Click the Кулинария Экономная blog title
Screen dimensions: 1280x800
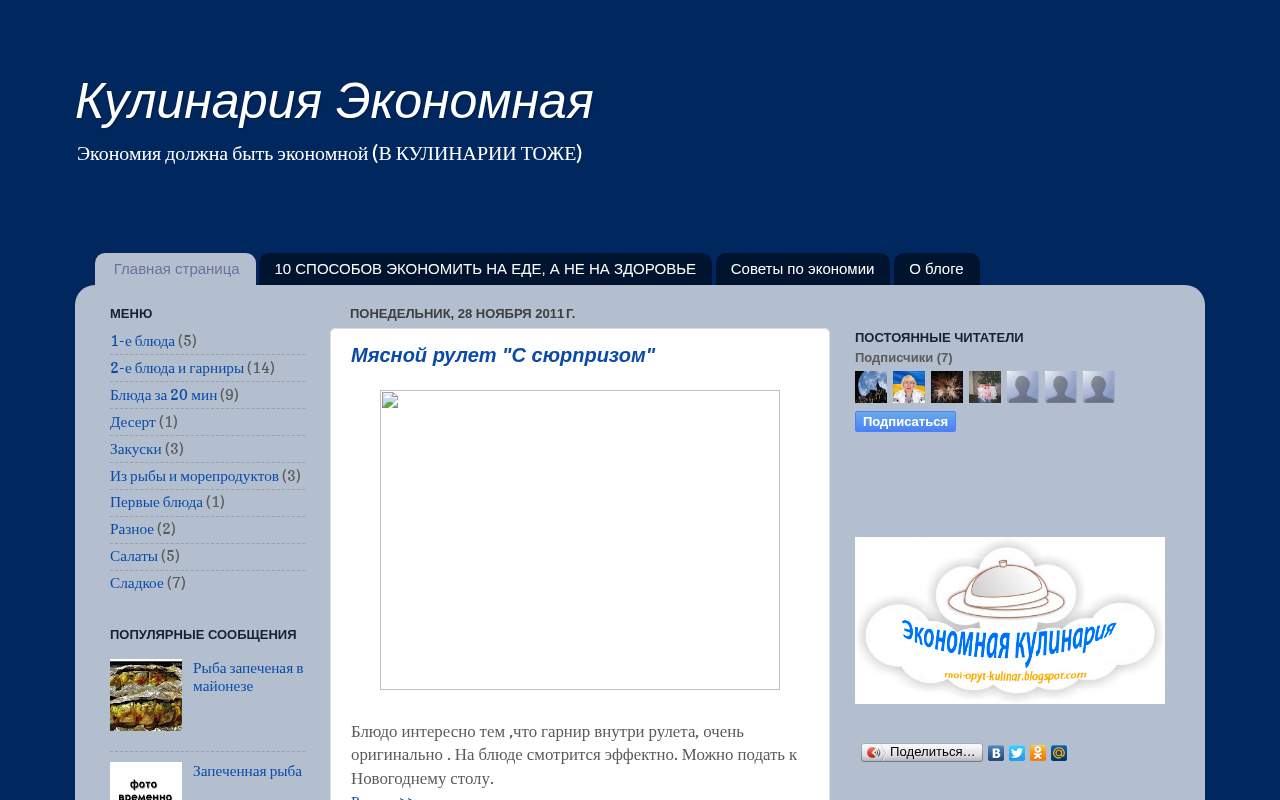tap(335, 101)
